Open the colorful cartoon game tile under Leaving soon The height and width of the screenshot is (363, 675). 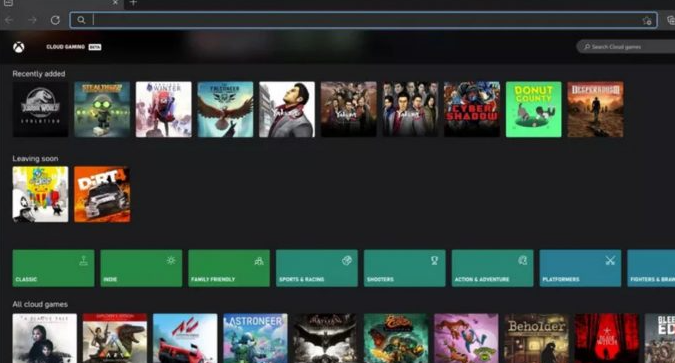coord(40,194)
